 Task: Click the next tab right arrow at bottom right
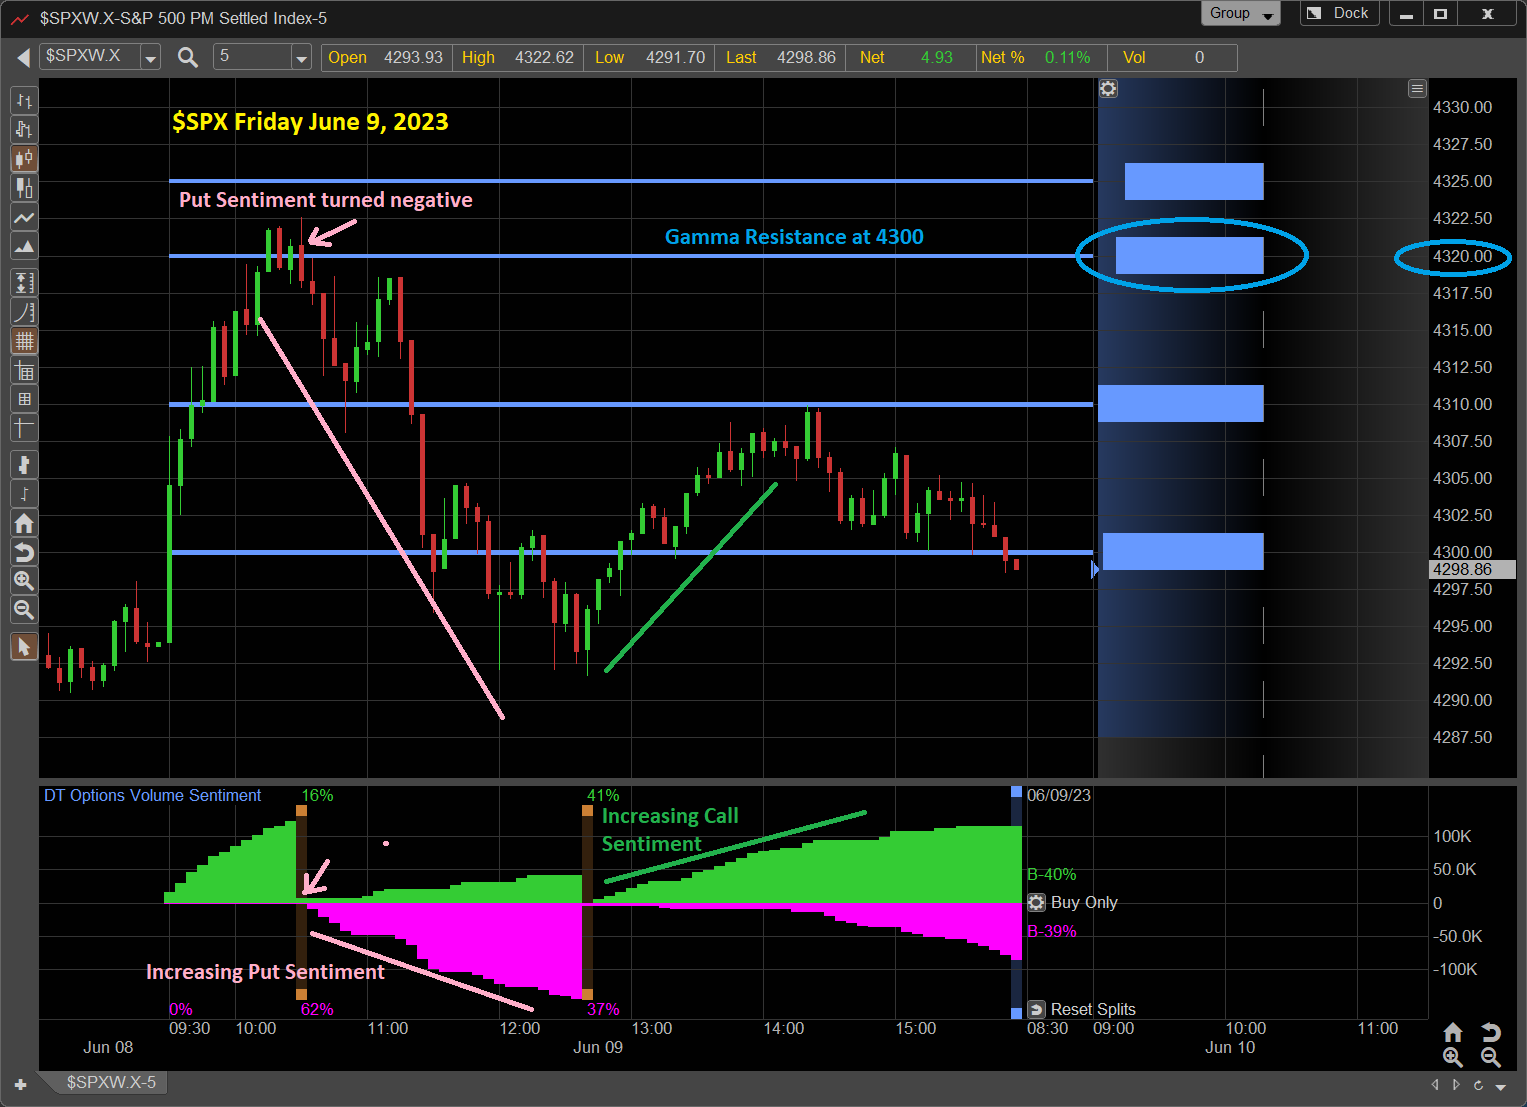click(1456, 1084)
